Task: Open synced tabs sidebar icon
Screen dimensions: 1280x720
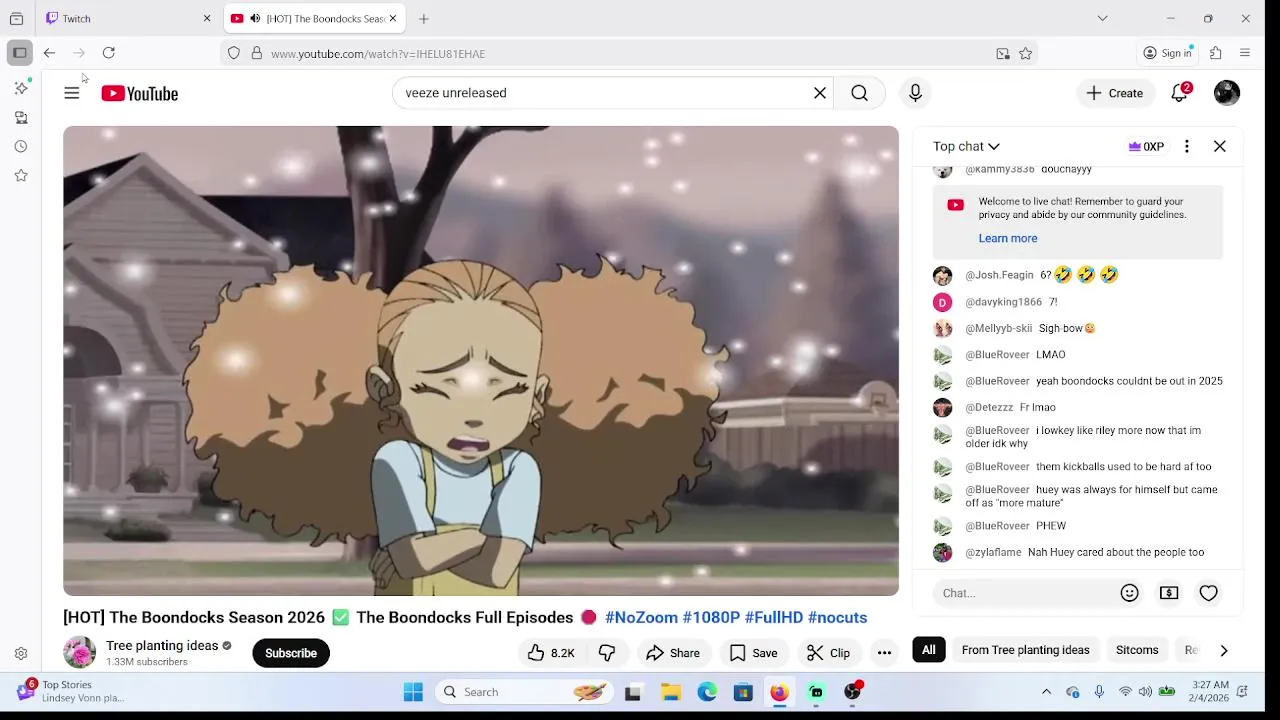Action: pos(21,118)
